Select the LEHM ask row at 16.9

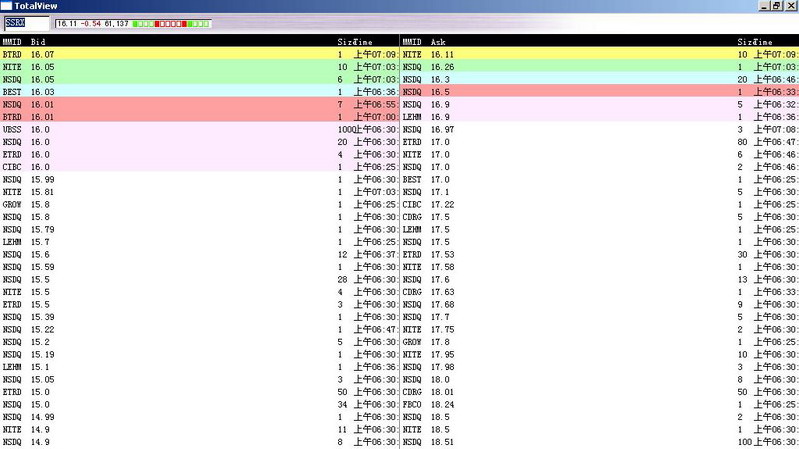point(600,117)
